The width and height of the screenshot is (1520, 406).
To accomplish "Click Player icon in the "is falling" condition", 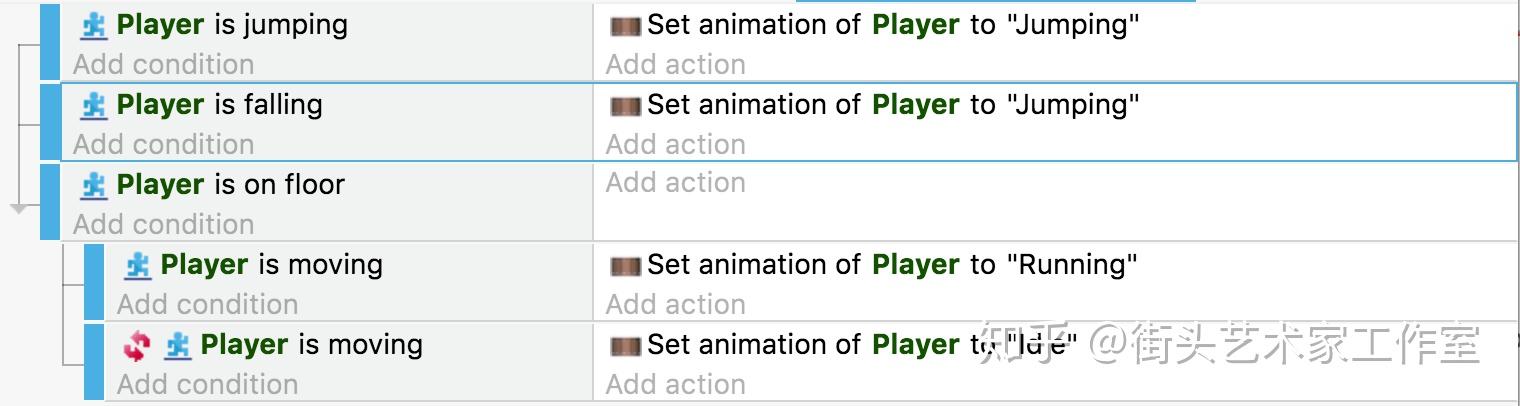I will (94, 105).
